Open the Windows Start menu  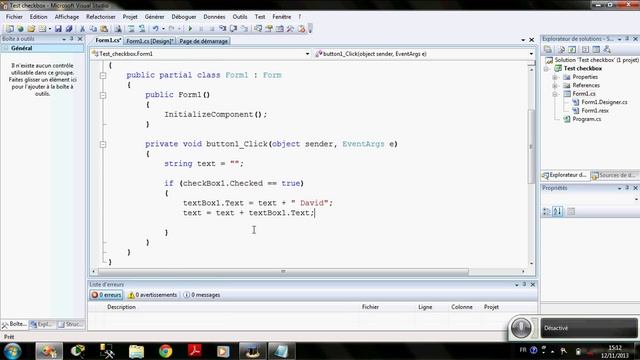[12, 351]
